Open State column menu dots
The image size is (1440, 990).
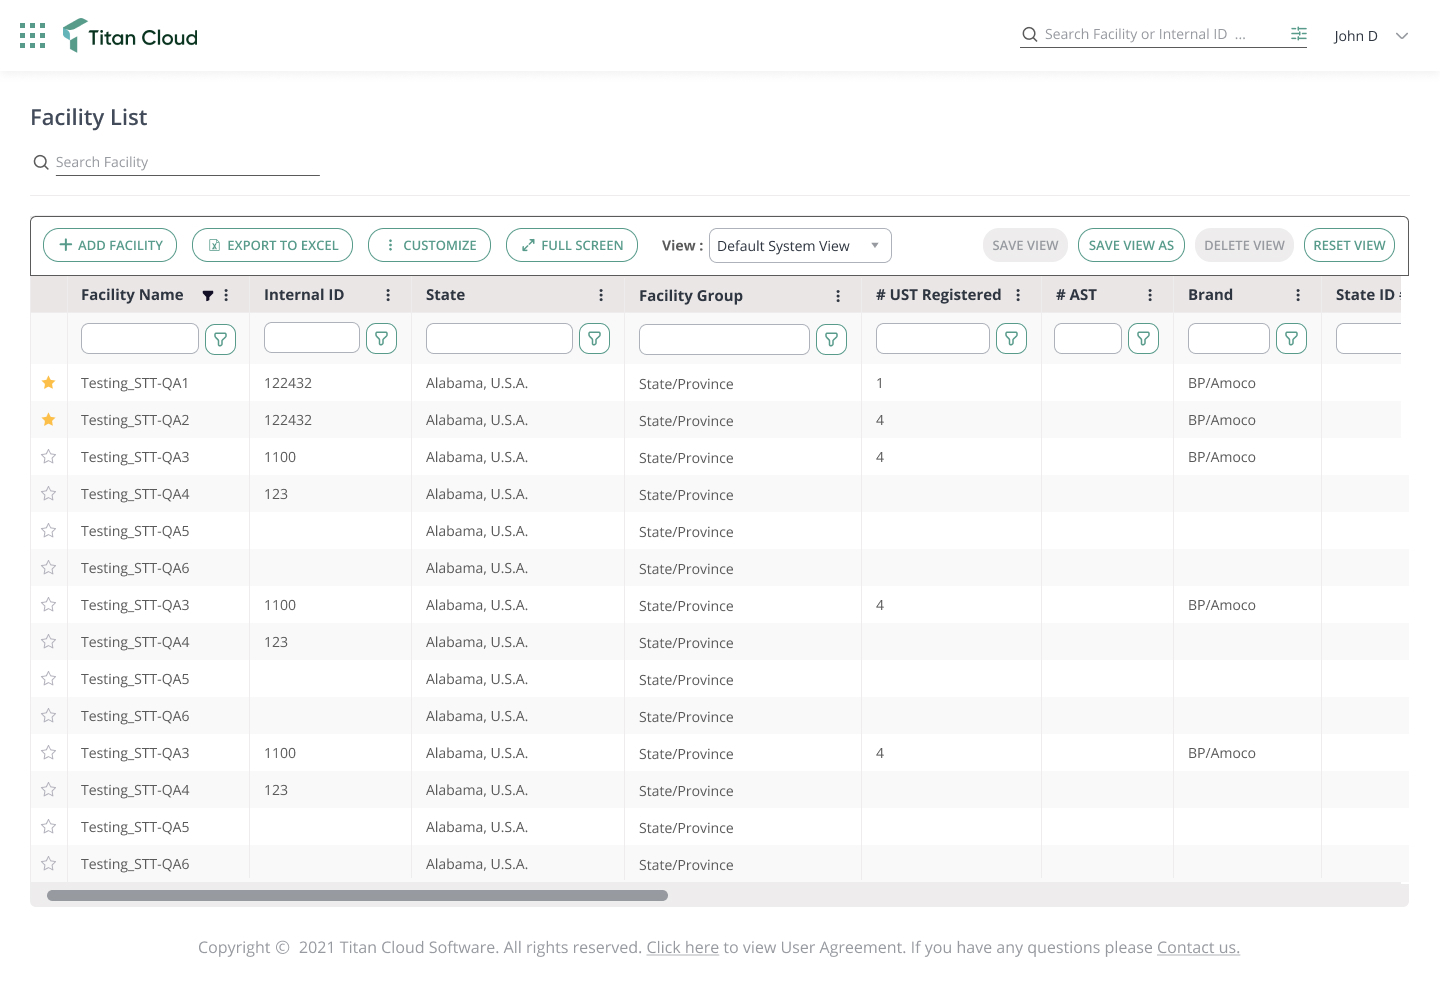pyautogui.click(x=601, y=295)
